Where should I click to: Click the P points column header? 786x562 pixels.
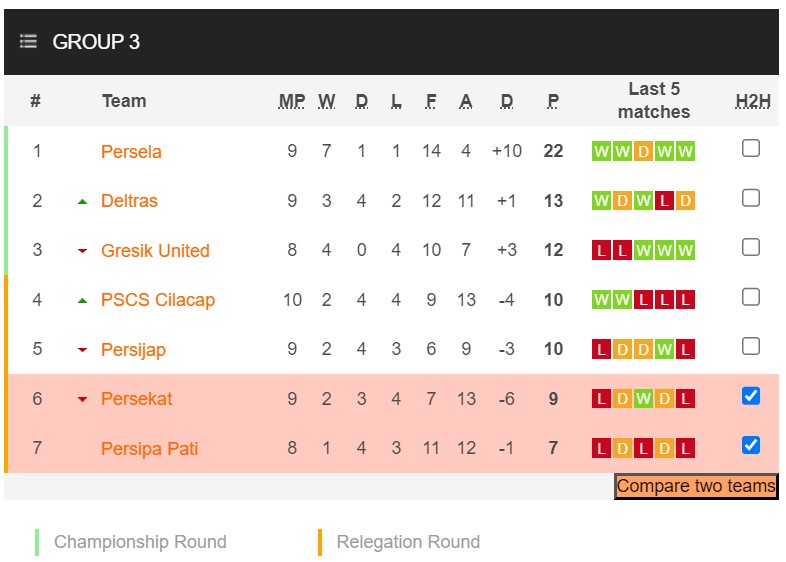[553, 101]
